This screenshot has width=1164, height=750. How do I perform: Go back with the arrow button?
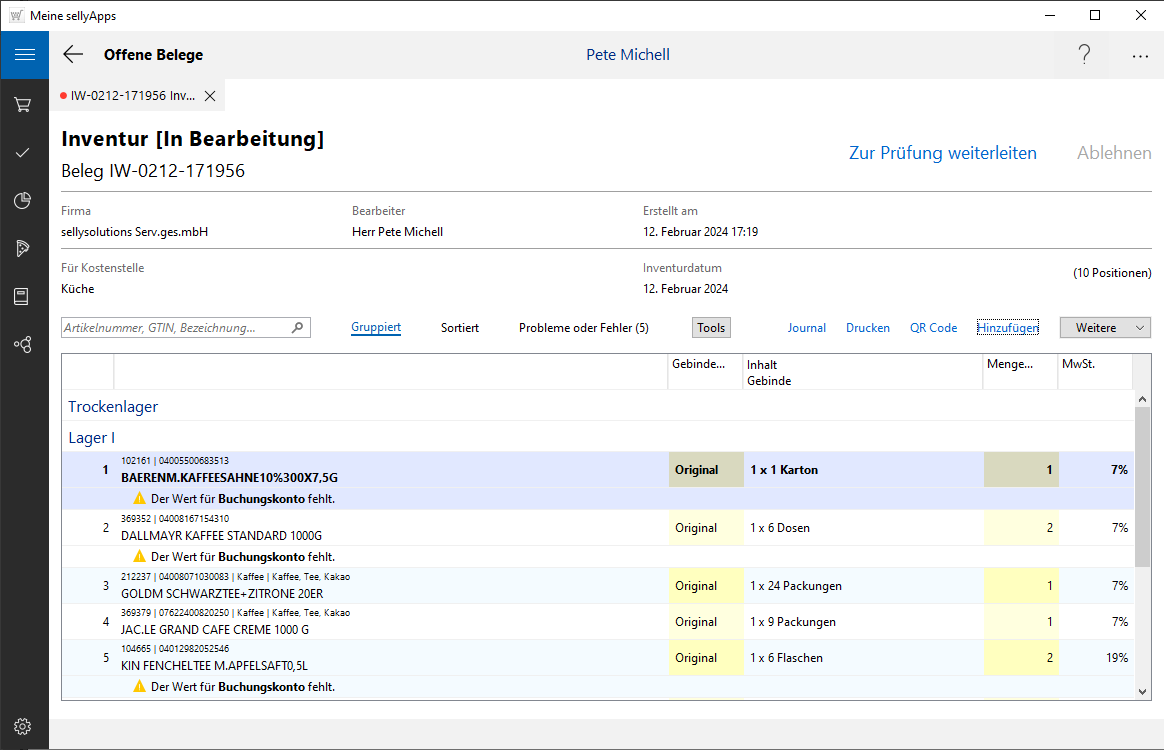tap(73, 55)
